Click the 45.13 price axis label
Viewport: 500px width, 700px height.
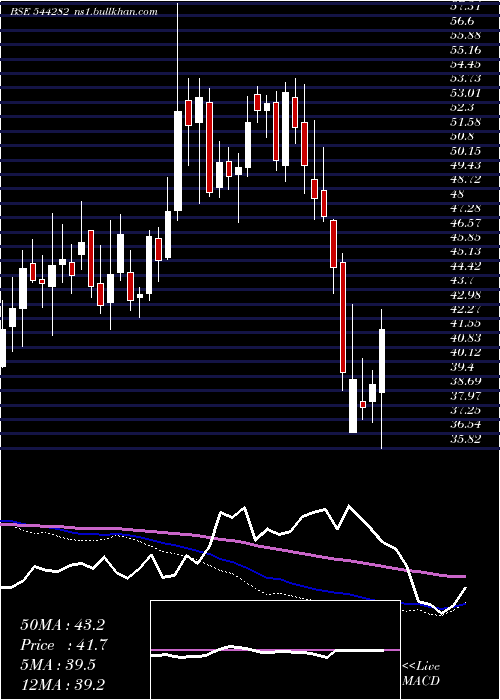coord(465,252)
